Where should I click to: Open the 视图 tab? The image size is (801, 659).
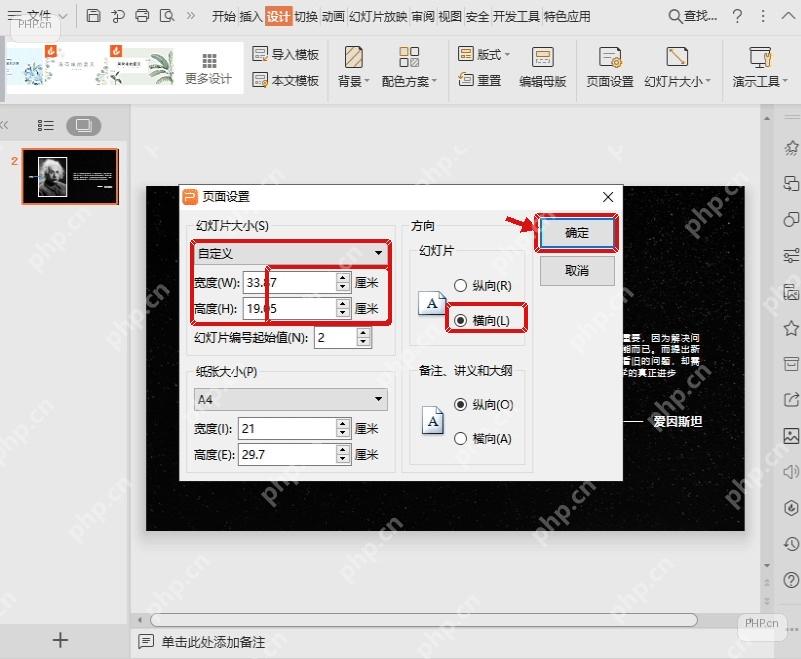(x=450, y=16)
